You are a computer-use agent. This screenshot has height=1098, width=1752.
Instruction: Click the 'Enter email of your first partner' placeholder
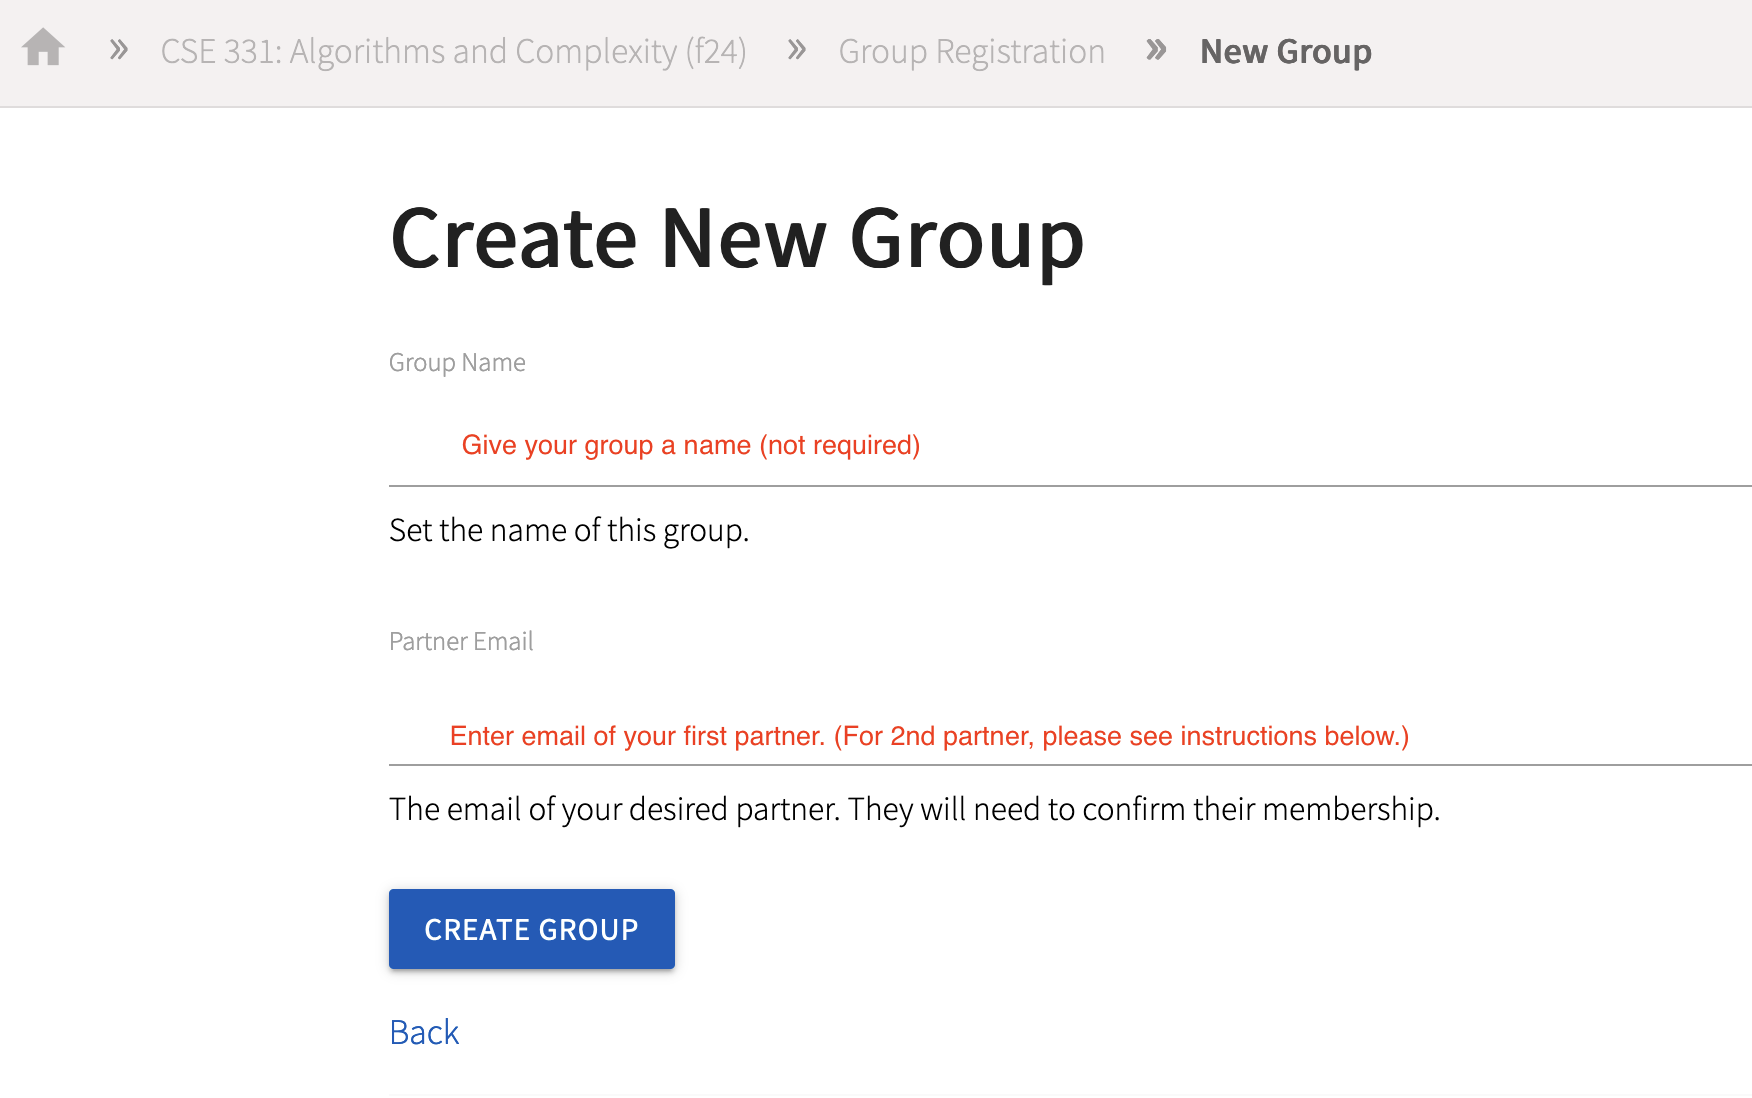tap(929, 736)
